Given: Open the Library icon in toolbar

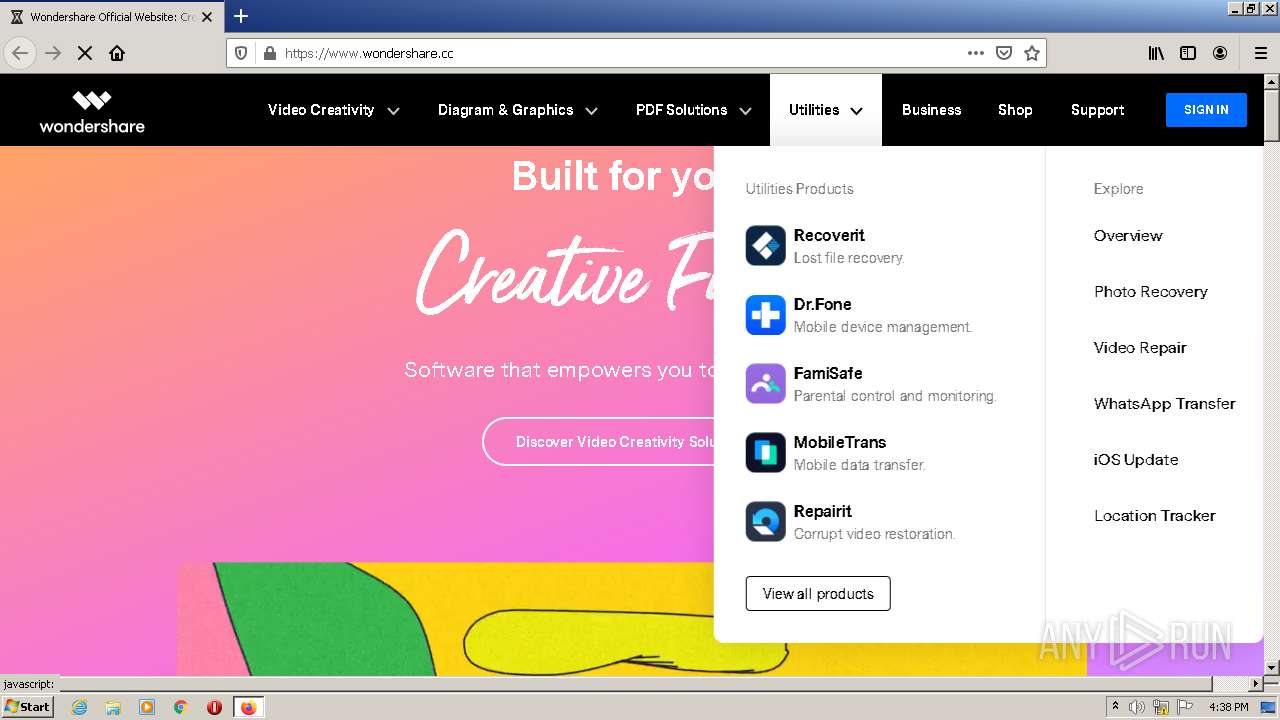Looking at the screenshot, I should (1156, 53).
